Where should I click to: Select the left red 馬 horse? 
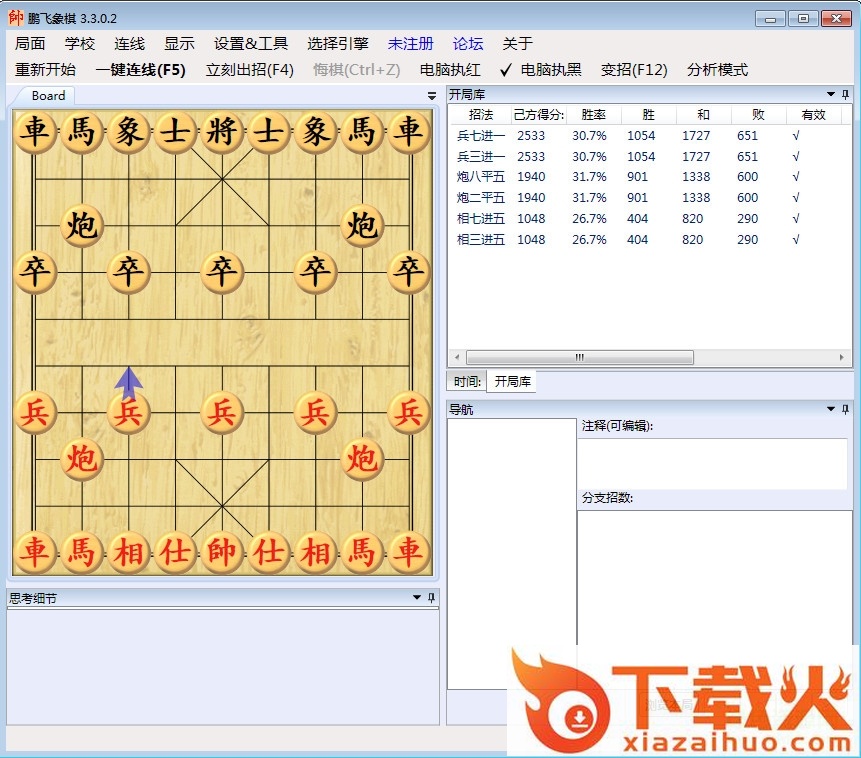click(x=82, y=552)
